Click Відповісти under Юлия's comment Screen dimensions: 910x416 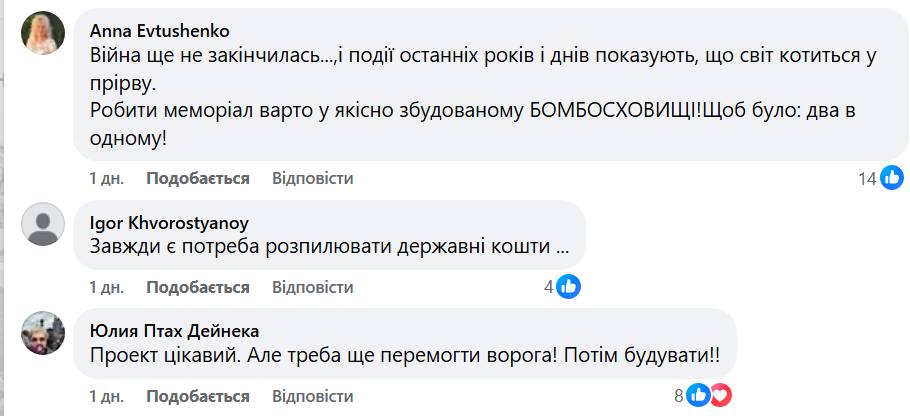pos(313,395)
